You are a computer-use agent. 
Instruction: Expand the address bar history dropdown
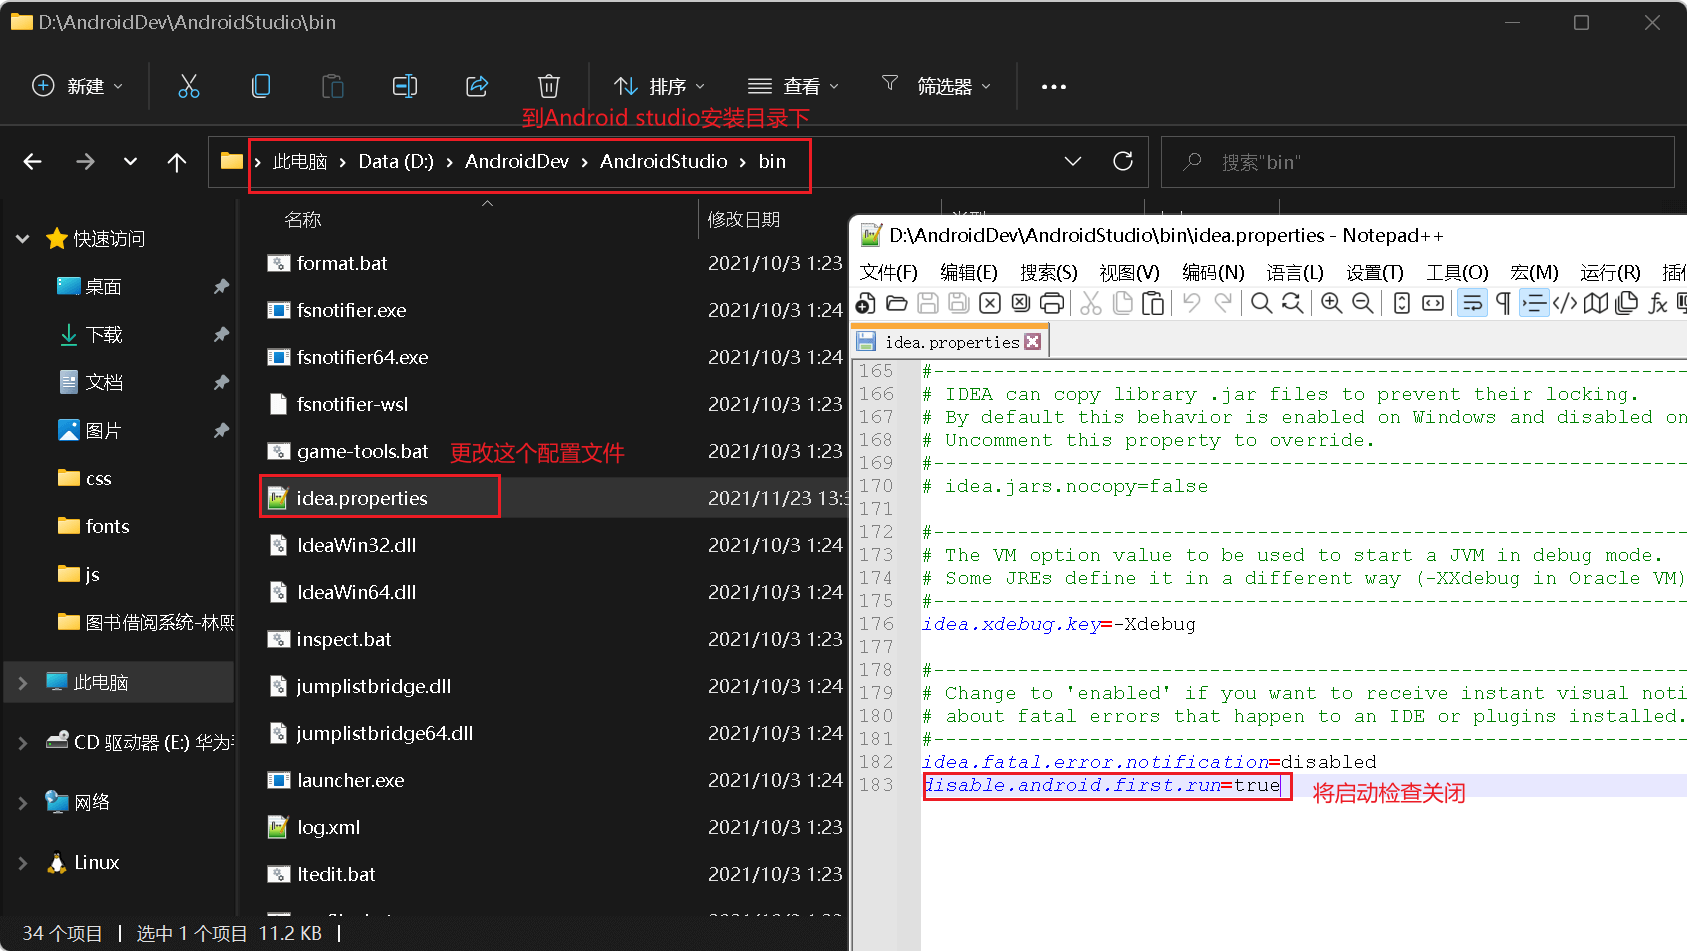tap(1073, 161)
